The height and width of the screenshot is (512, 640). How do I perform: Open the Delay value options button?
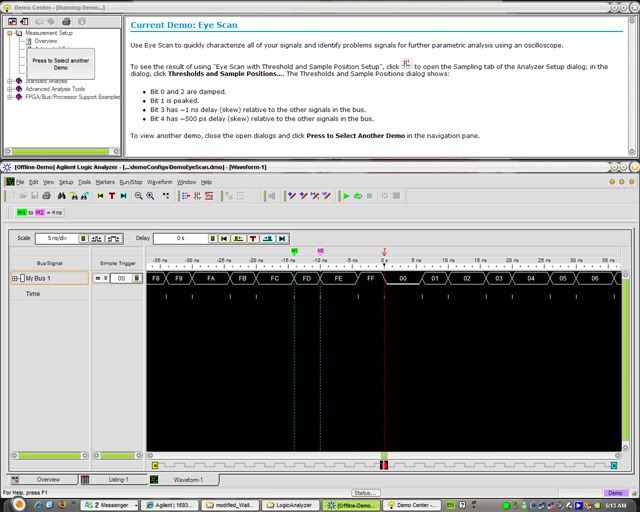point(213,238)
